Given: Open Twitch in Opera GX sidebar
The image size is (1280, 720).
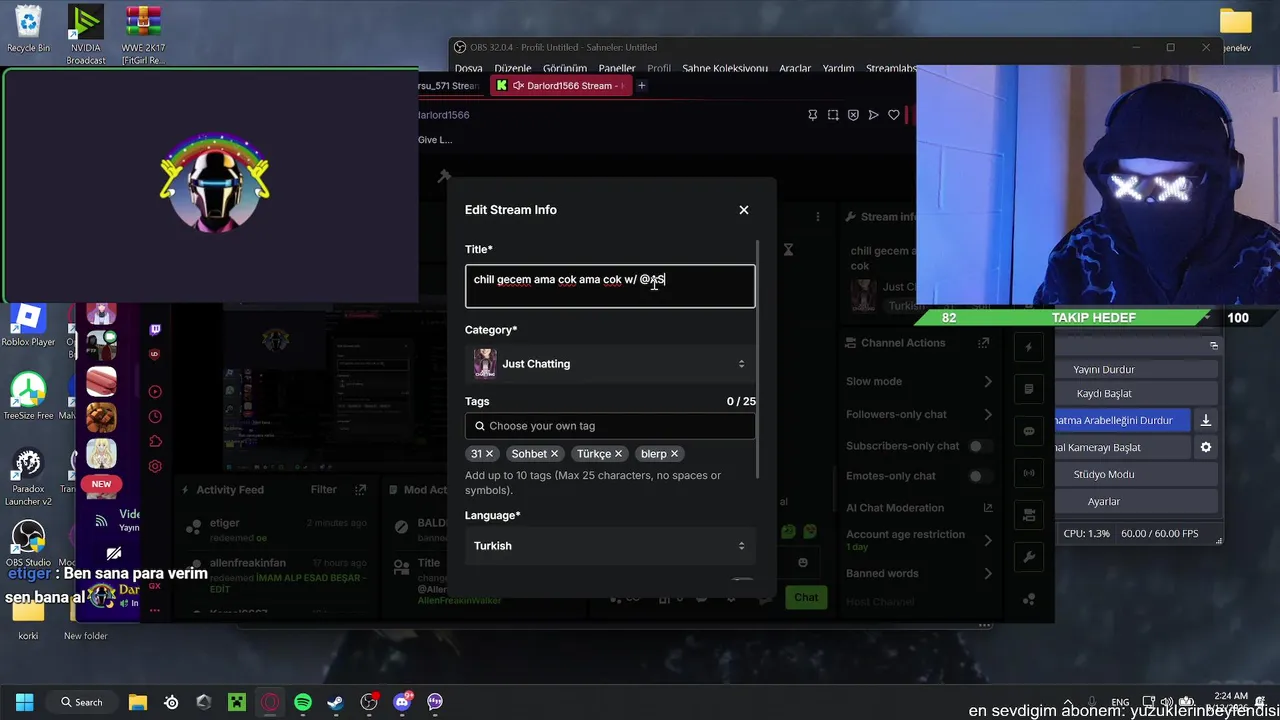Looking at the screenshot, I should coord(155,329).
